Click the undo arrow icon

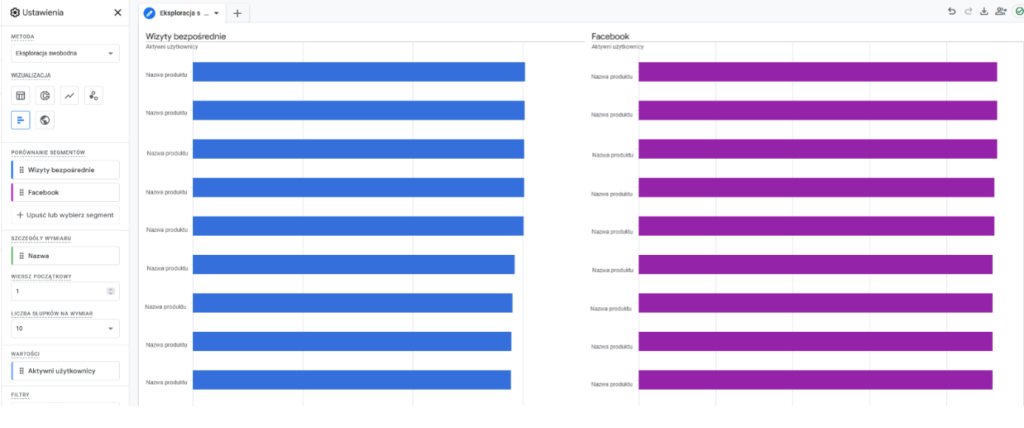(x=952, y=11)
